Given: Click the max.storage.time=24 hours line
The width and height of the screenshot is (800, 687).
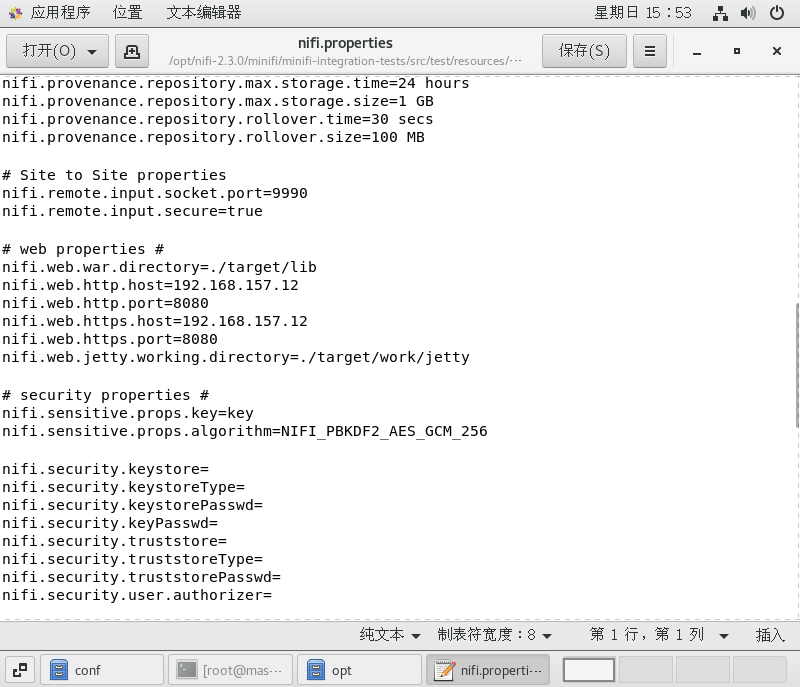Looking at the screenshot, I should [x=236, y=83].
